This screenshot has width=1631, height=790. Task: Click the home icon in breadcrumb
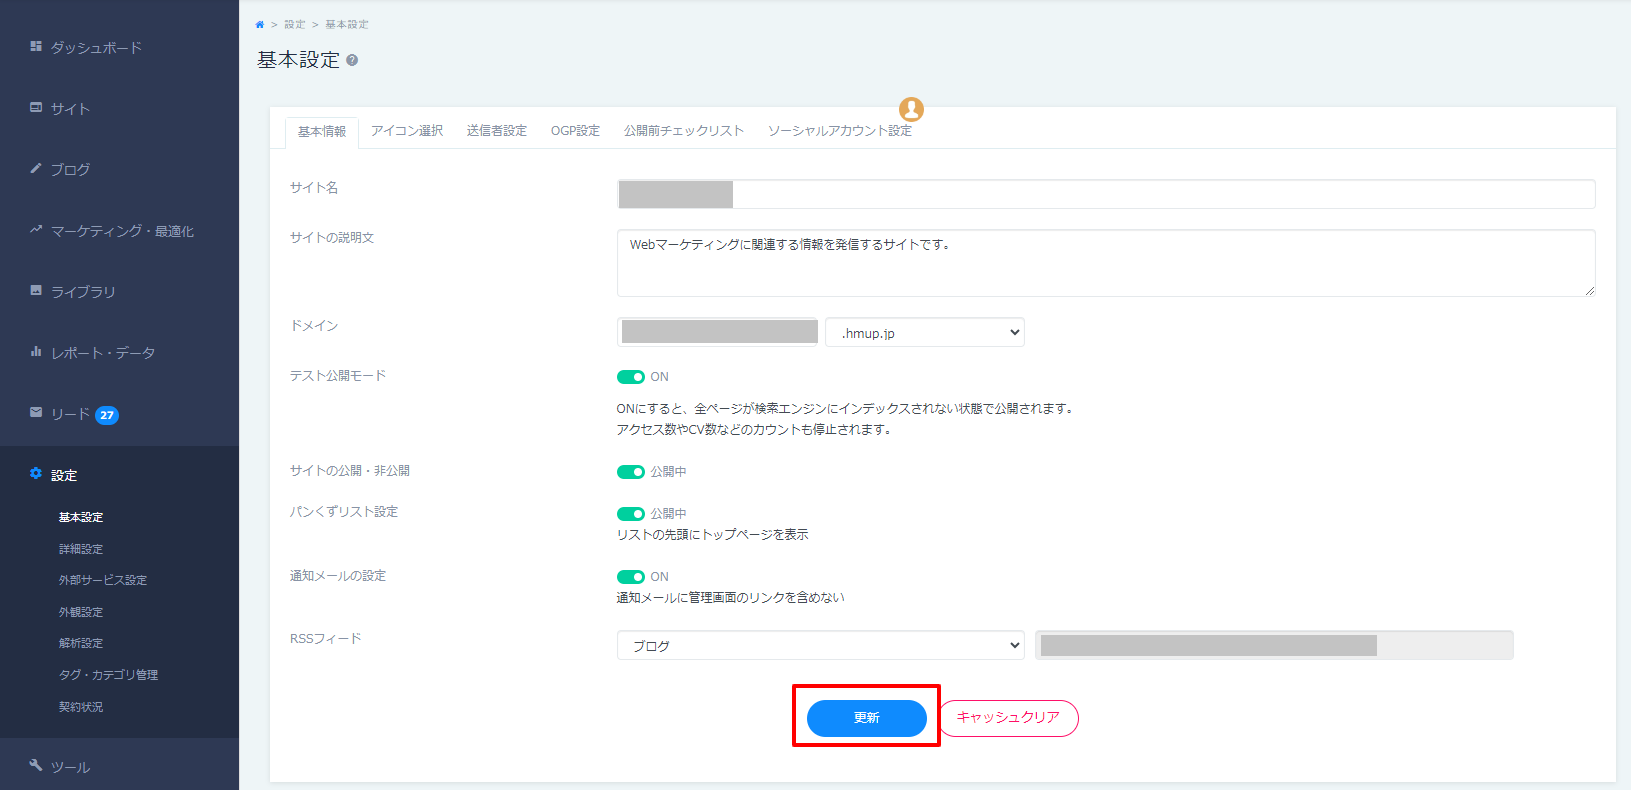tap(260, 25)
